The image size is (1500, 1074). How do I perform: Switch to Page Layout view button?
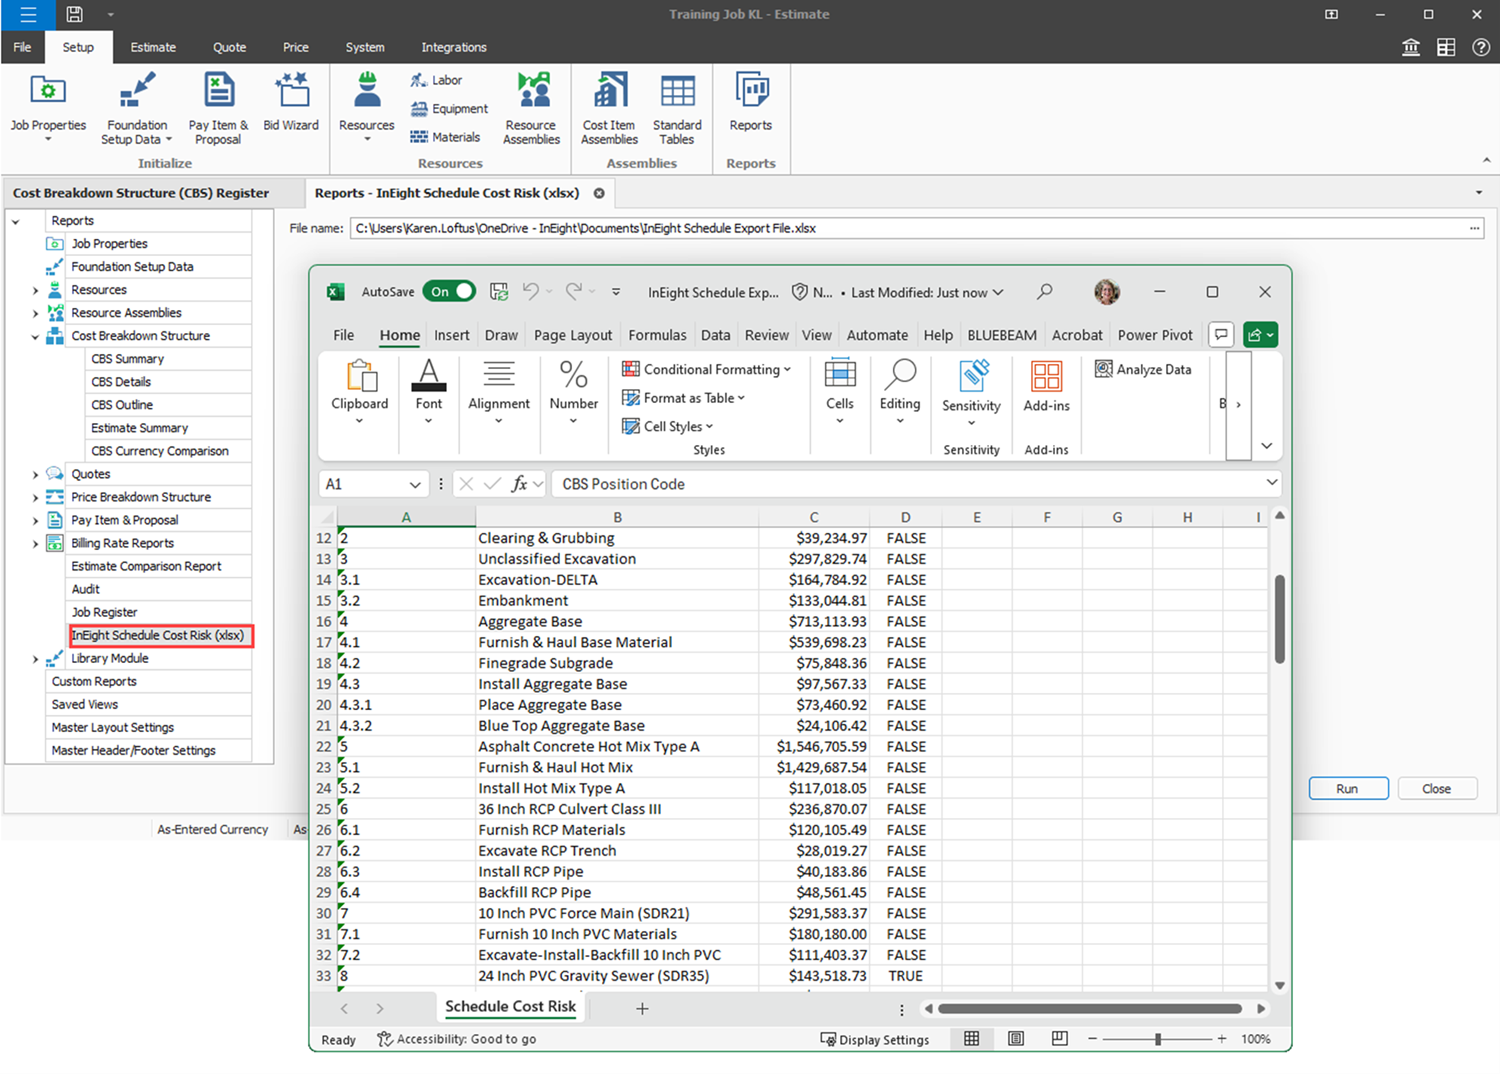point(1016,1039)
